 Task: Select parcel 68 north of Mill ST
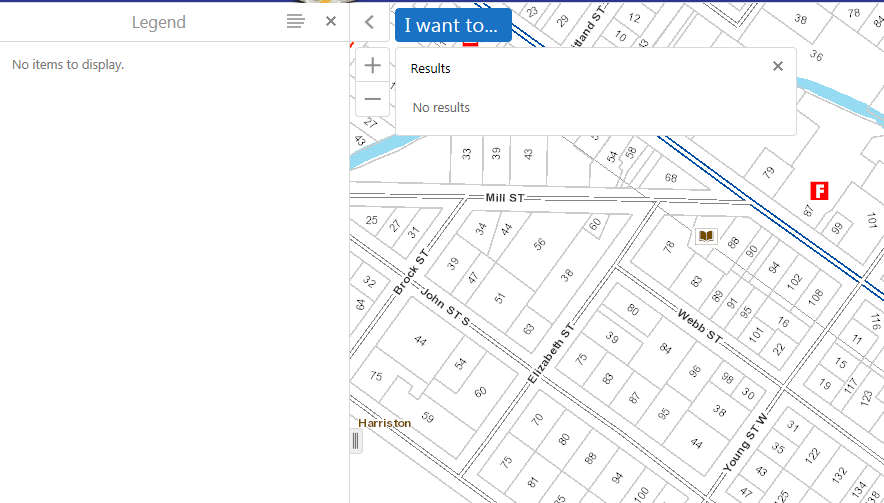click(x=670, y=178)
